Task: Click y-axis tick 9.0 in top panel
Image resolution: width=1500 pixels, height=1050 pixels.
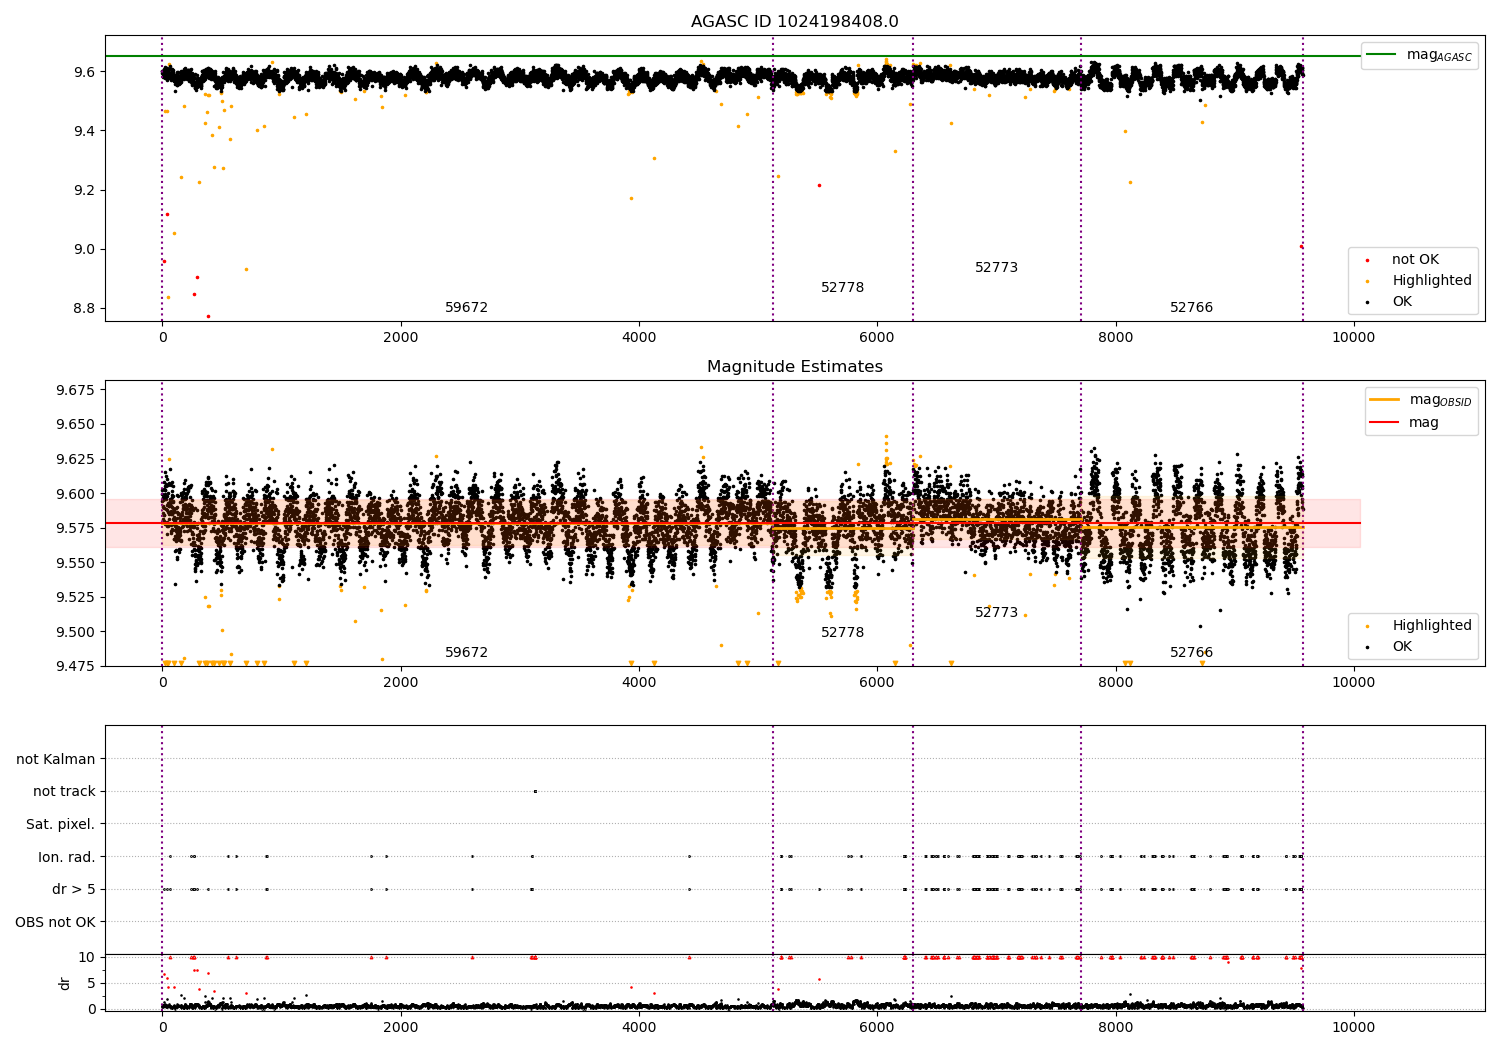Action: click(84, 249)
